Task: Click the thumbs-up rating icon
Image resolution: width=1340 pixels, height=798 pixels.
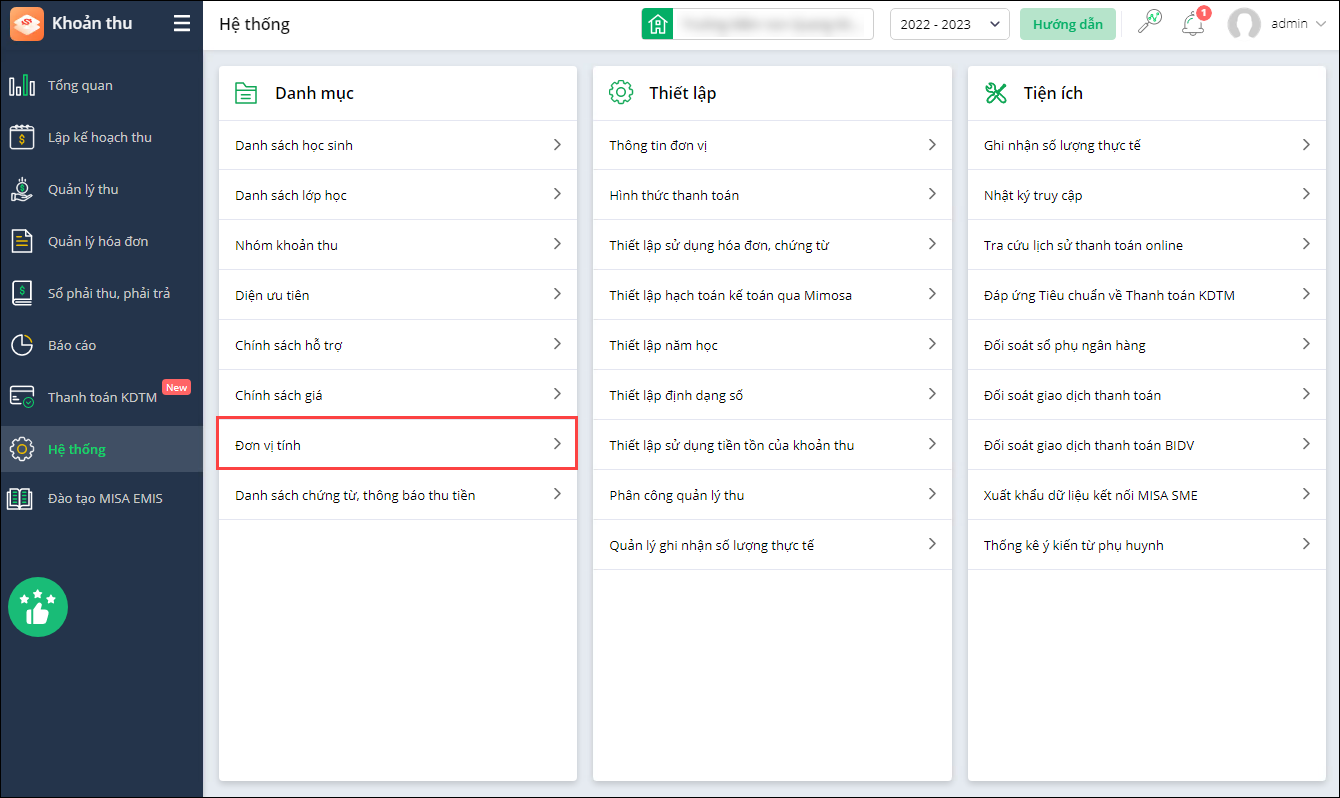Action: click(38, 607)
